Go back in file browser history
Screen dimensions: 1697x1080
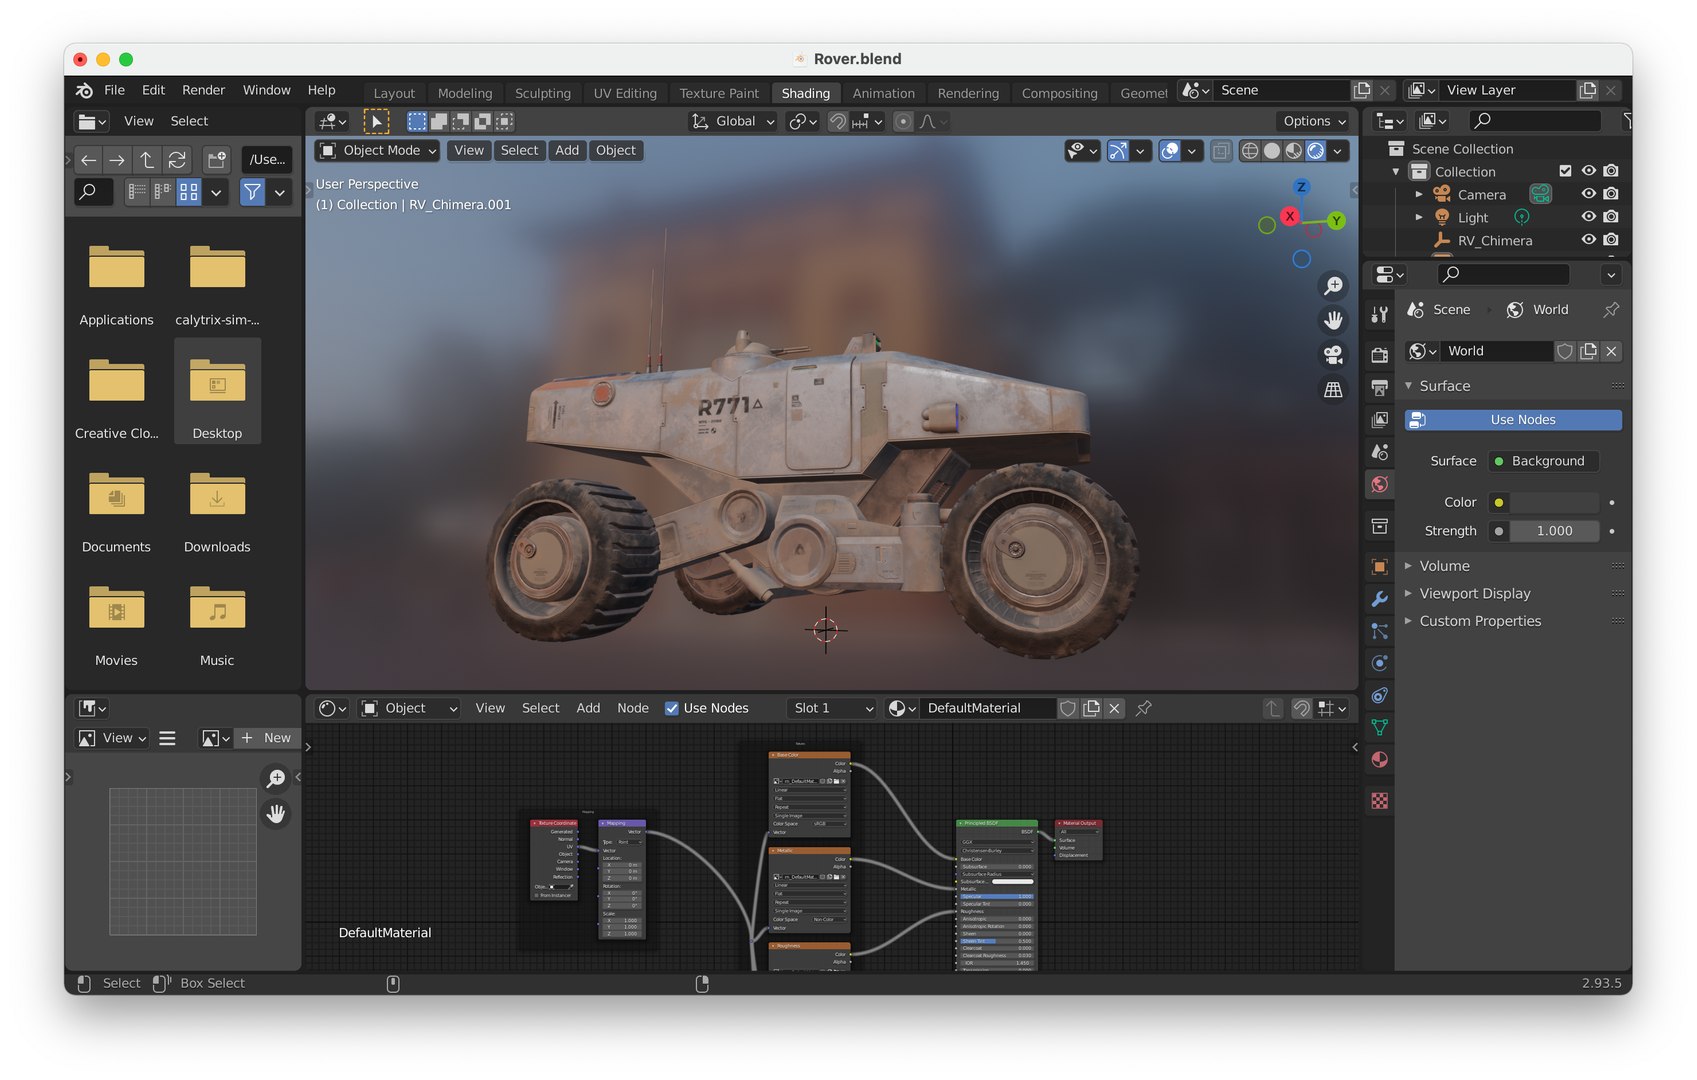tap(89, 160)
